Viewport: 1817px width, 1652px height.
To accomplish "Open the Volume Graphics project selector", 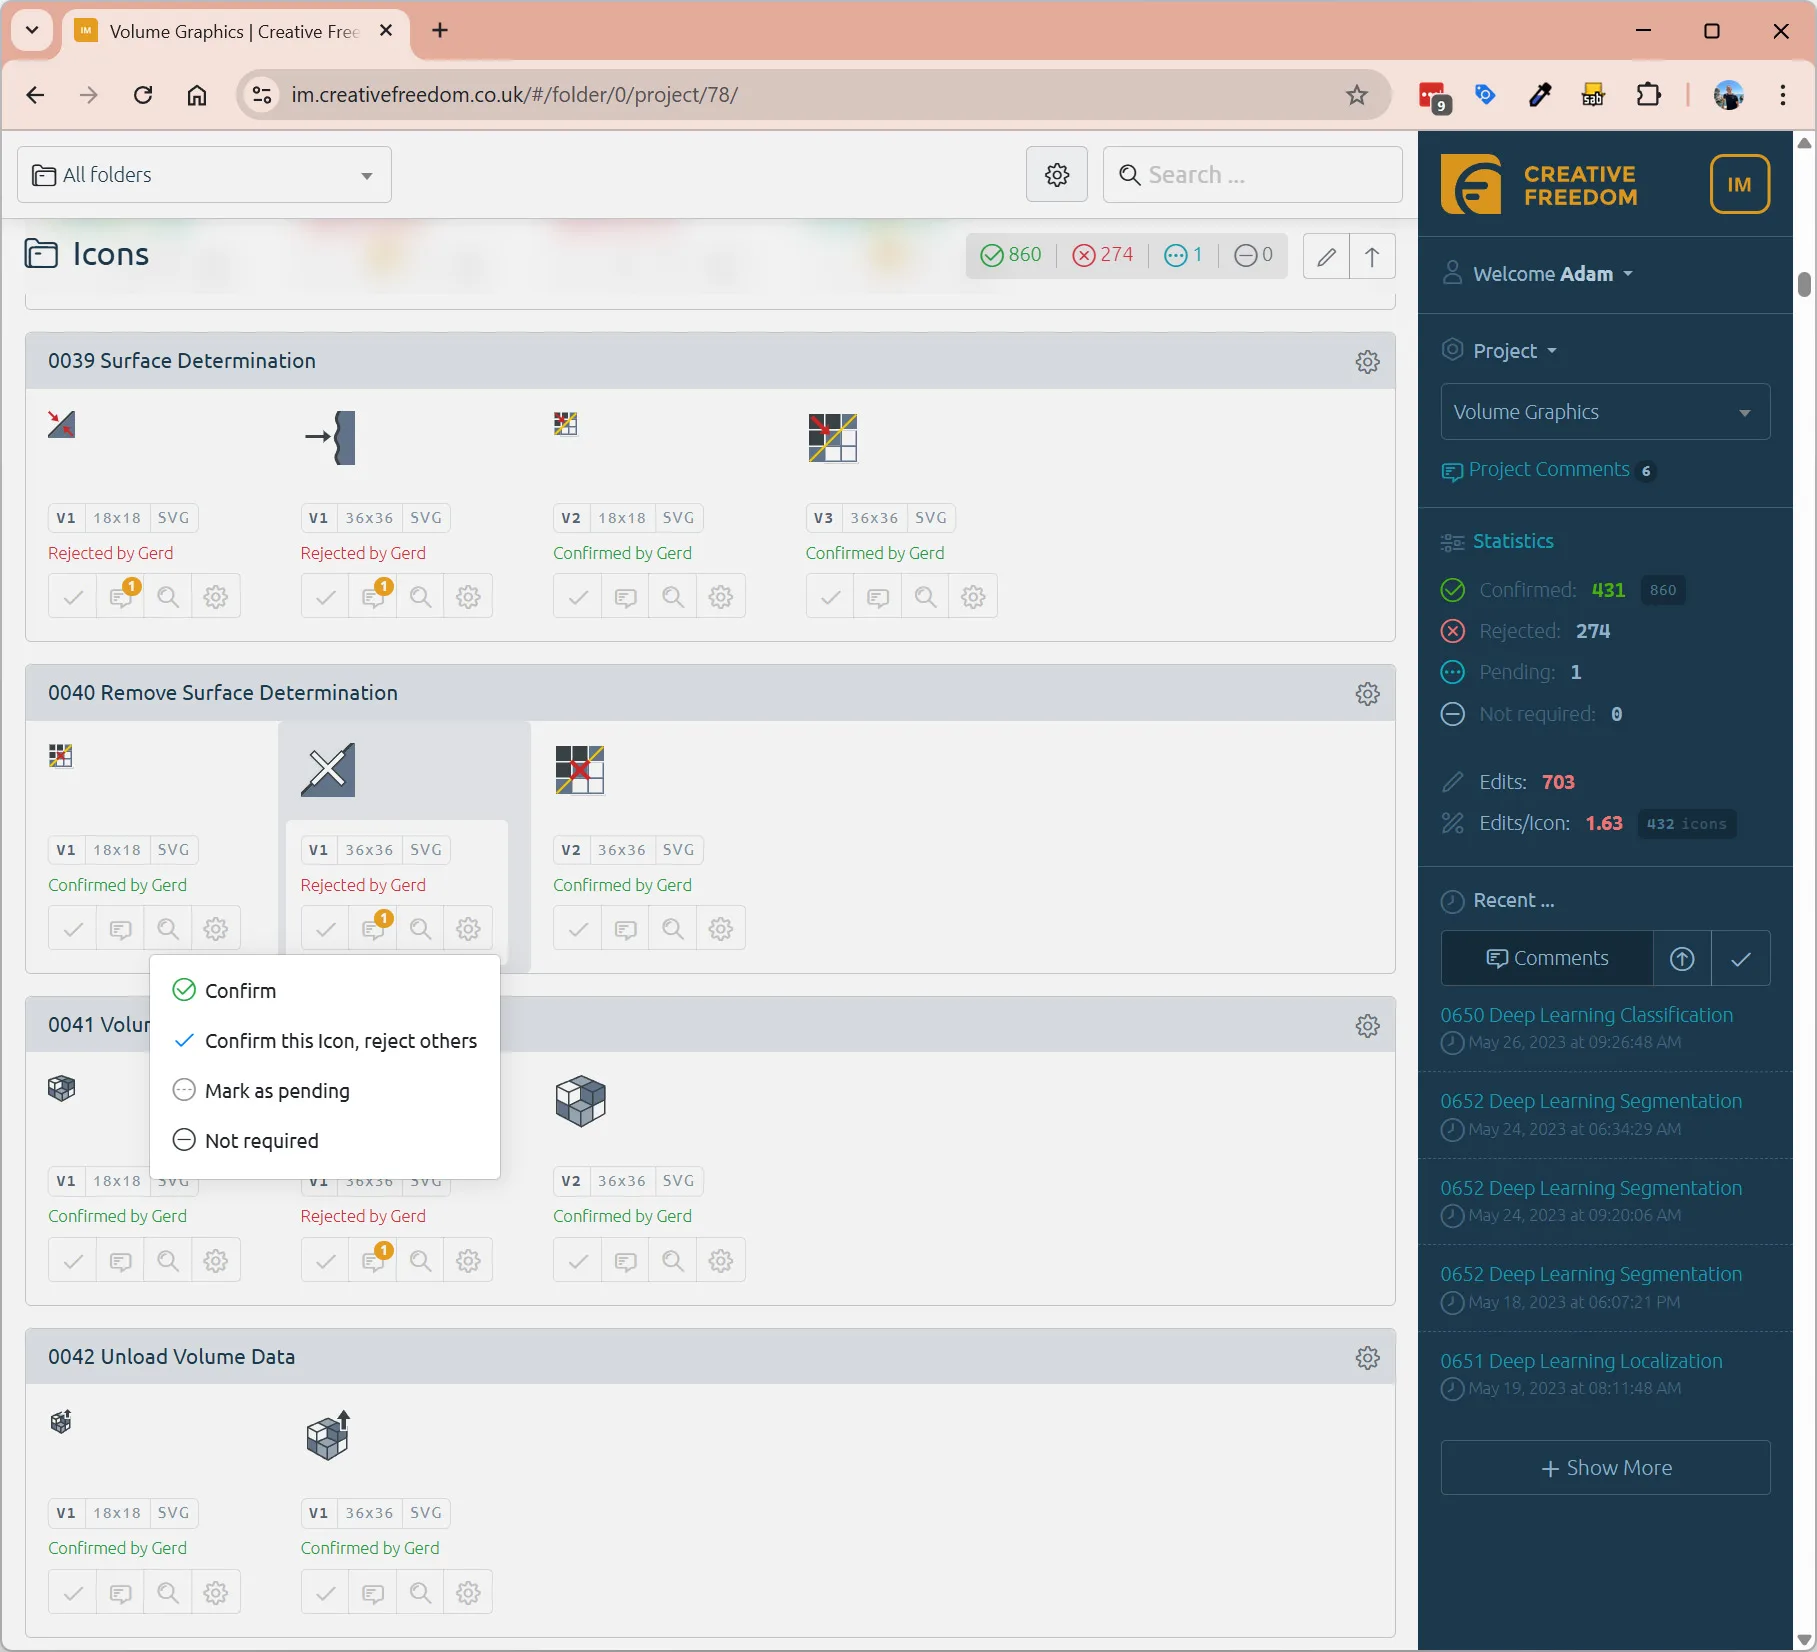I will click(1603, 411).
